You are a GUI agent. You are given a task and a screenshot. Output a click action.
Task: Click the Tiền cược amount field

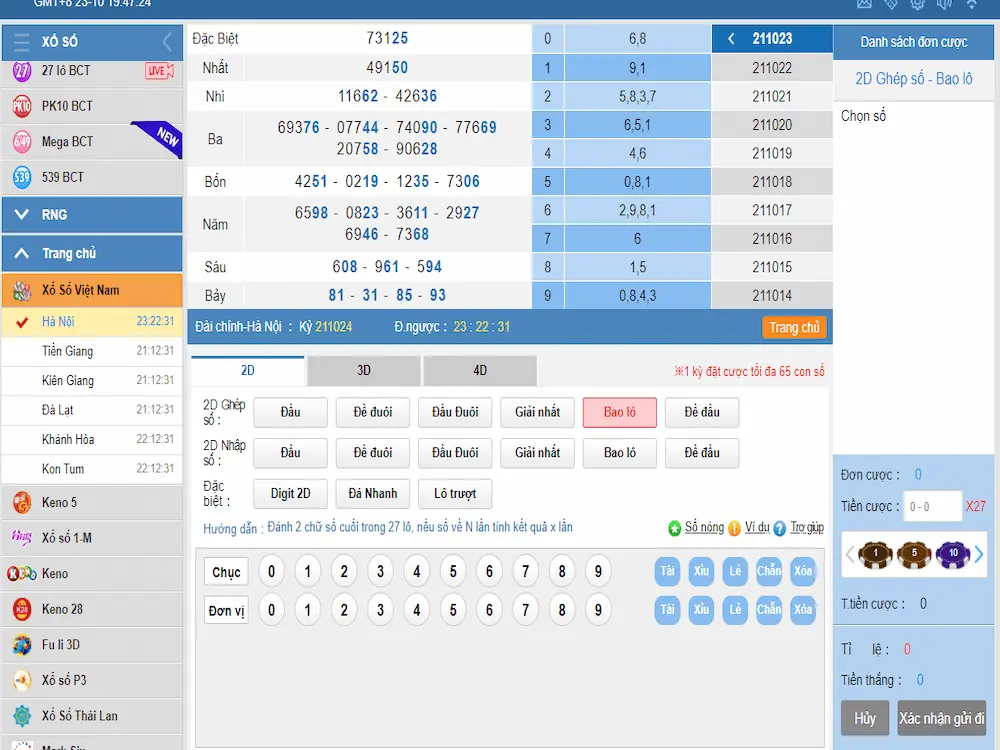pyautogui.click(x=933, y=506)
